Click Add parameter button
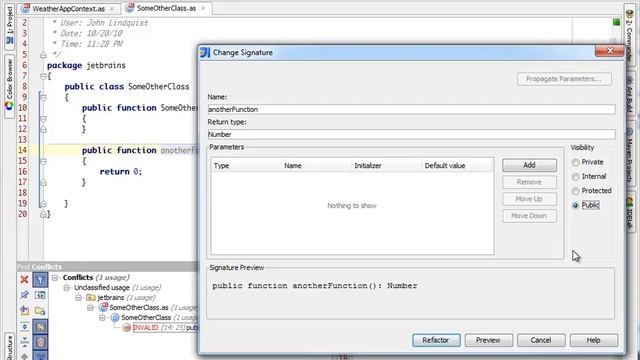 click(529, 165)
